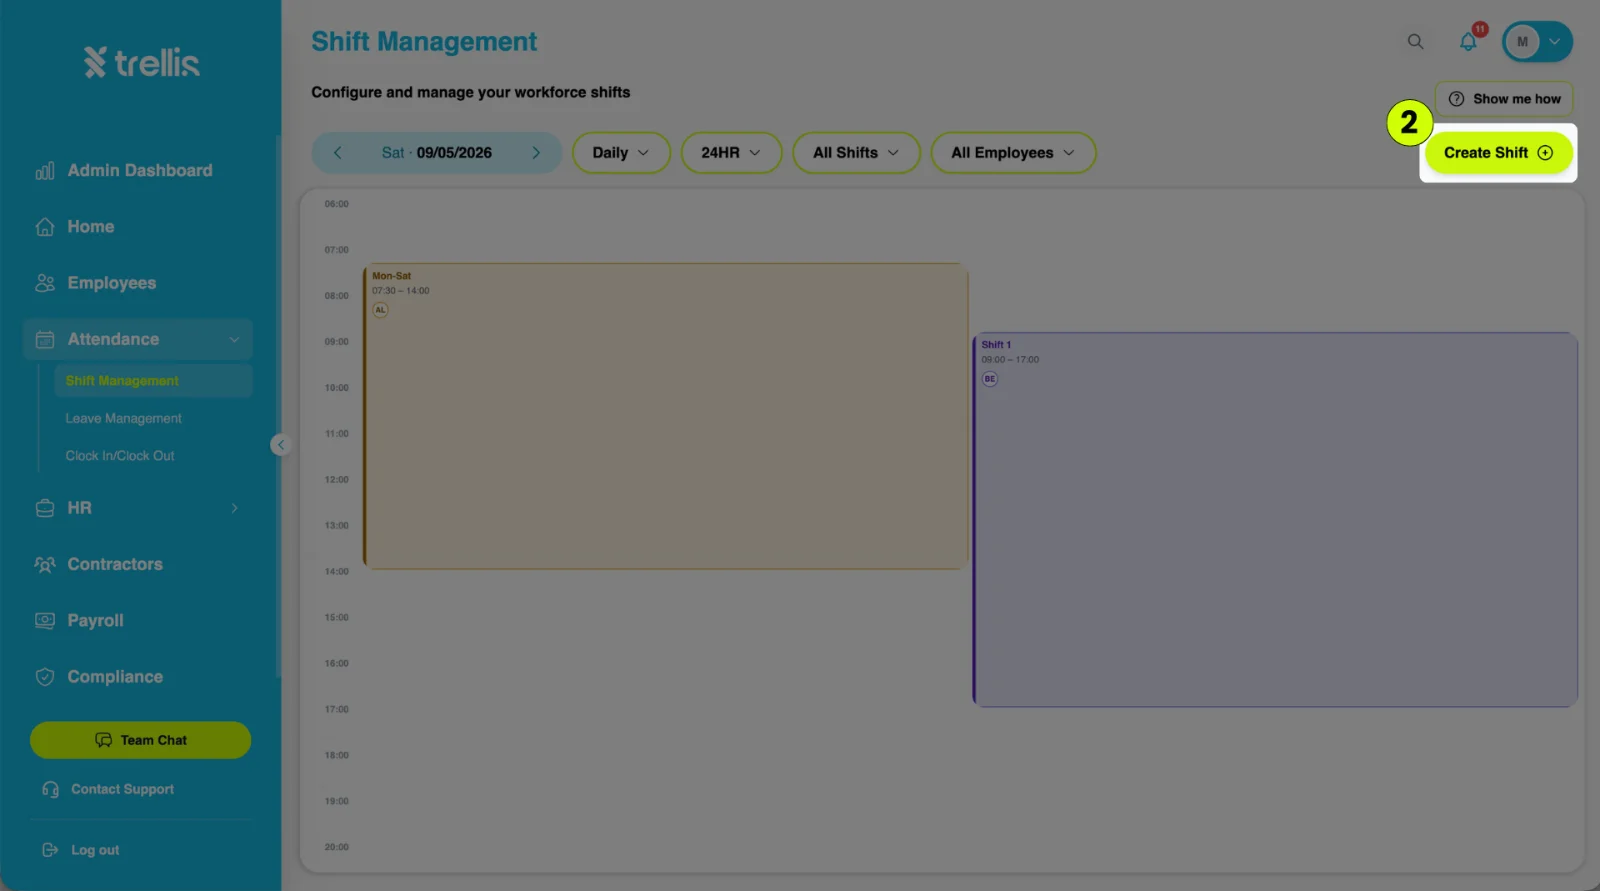Image resolution: width=1600 pixels, height=891 pixels.
Task: Go to the previous day arrow
Action: (x=337, y=153)
